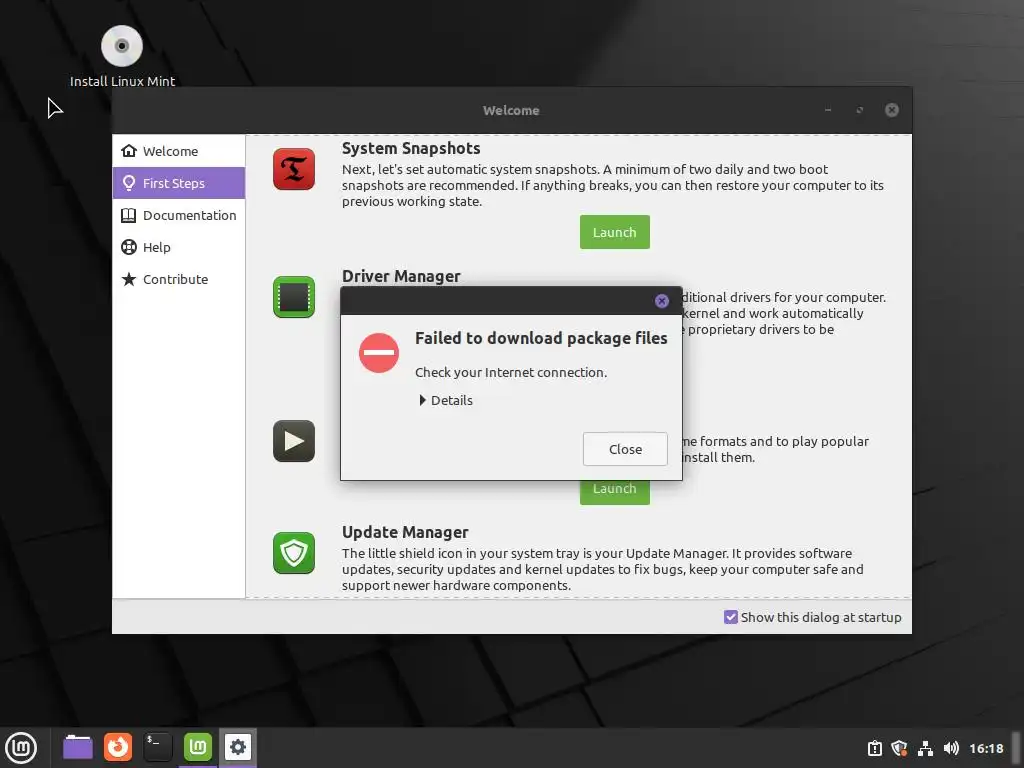Click the red error icon in dialog

379,353
